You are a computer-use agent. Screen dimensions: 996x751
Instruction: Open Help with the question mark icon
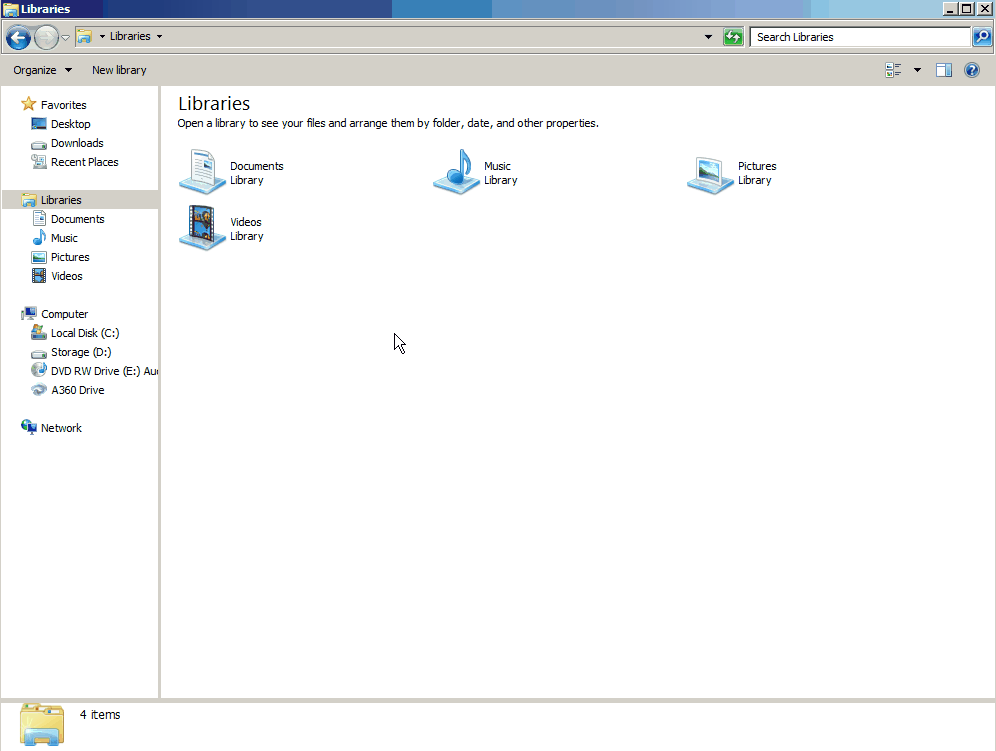[972, 70]
